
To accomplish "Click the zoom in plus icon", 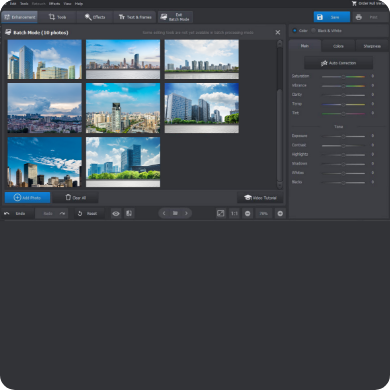I will (280, 213).
